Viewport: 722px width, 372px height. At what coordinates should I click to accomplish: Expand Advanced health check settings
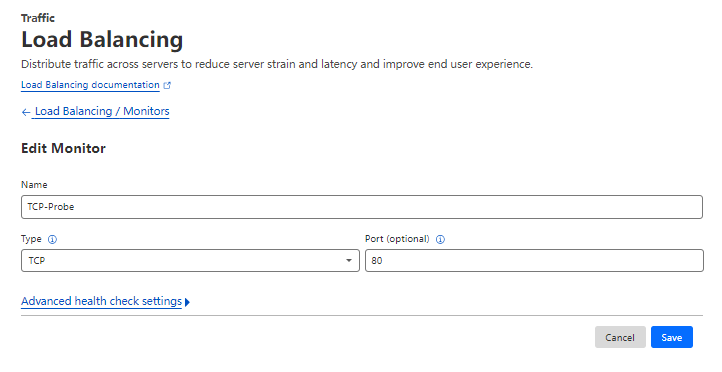click(x=105, y=301)
